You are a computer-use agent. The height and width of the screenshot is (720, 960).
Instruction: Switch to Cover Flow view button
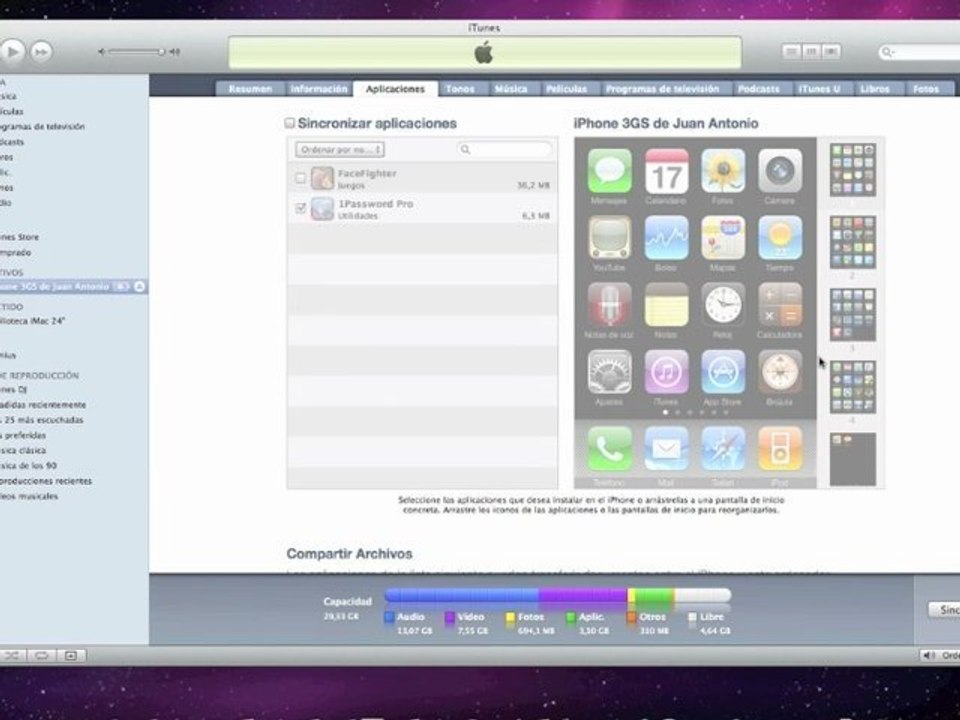tap(831, 52)
